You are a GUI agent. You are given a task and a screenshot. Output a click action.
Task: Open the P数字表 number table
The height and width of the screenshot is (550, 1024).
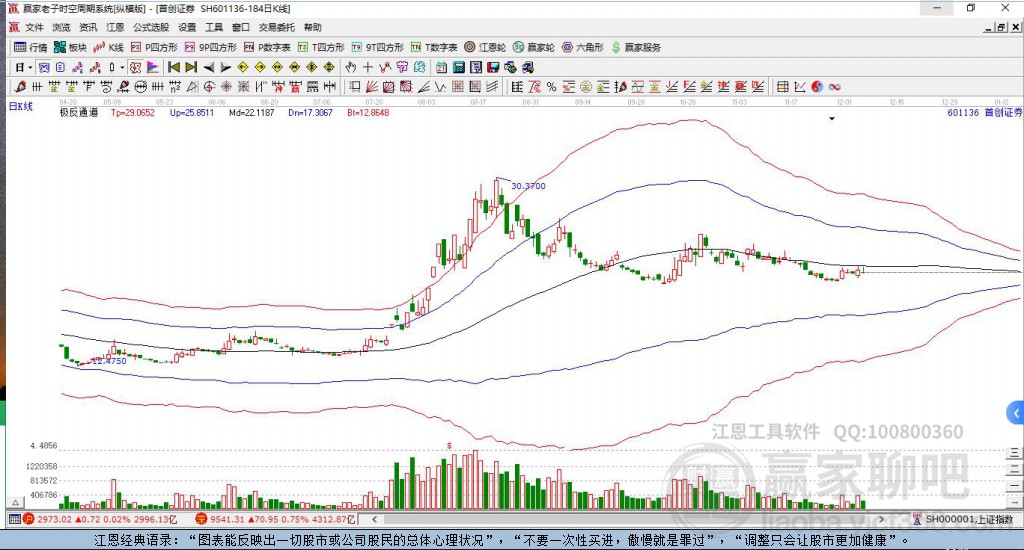267,47
